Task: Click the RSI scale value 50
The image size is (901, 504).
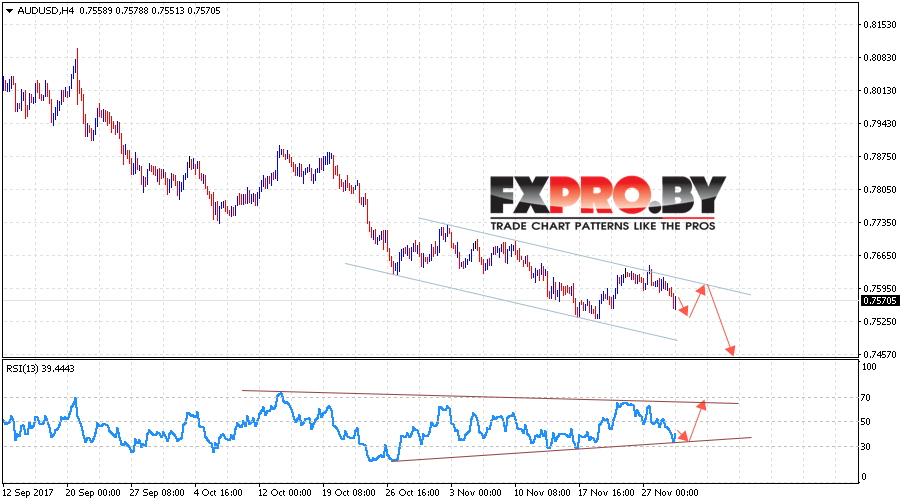Action: 867,422
